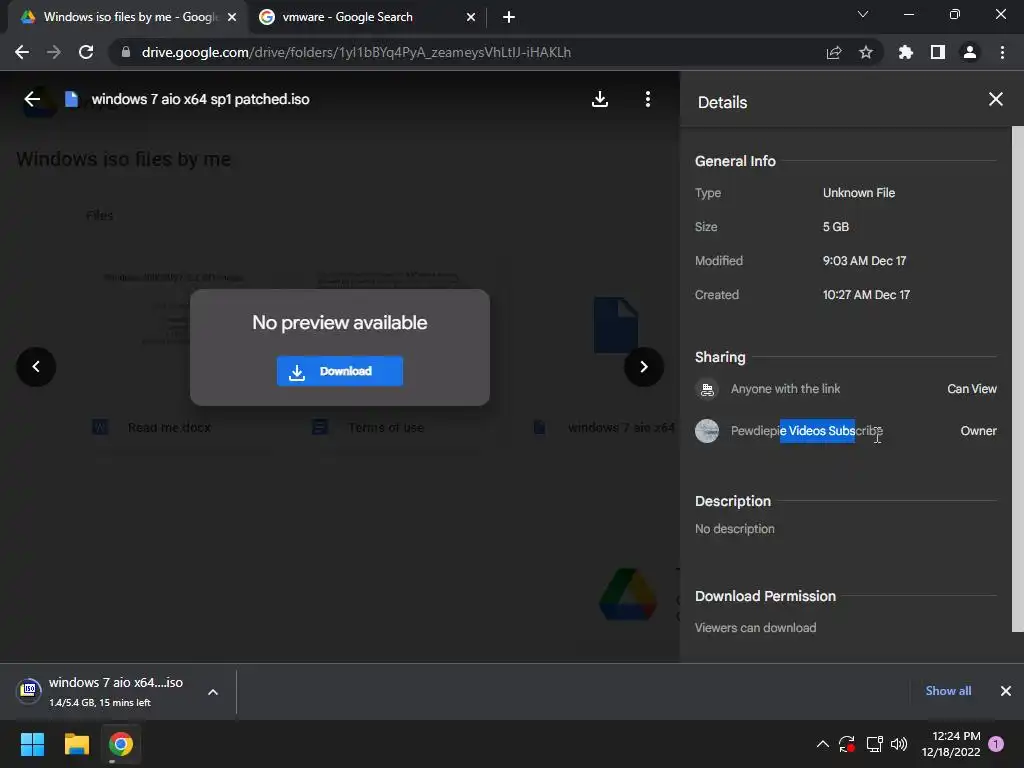Close the downloads bar
The height and width of the screenshot is (768, 1024).
pos(1005,691)
